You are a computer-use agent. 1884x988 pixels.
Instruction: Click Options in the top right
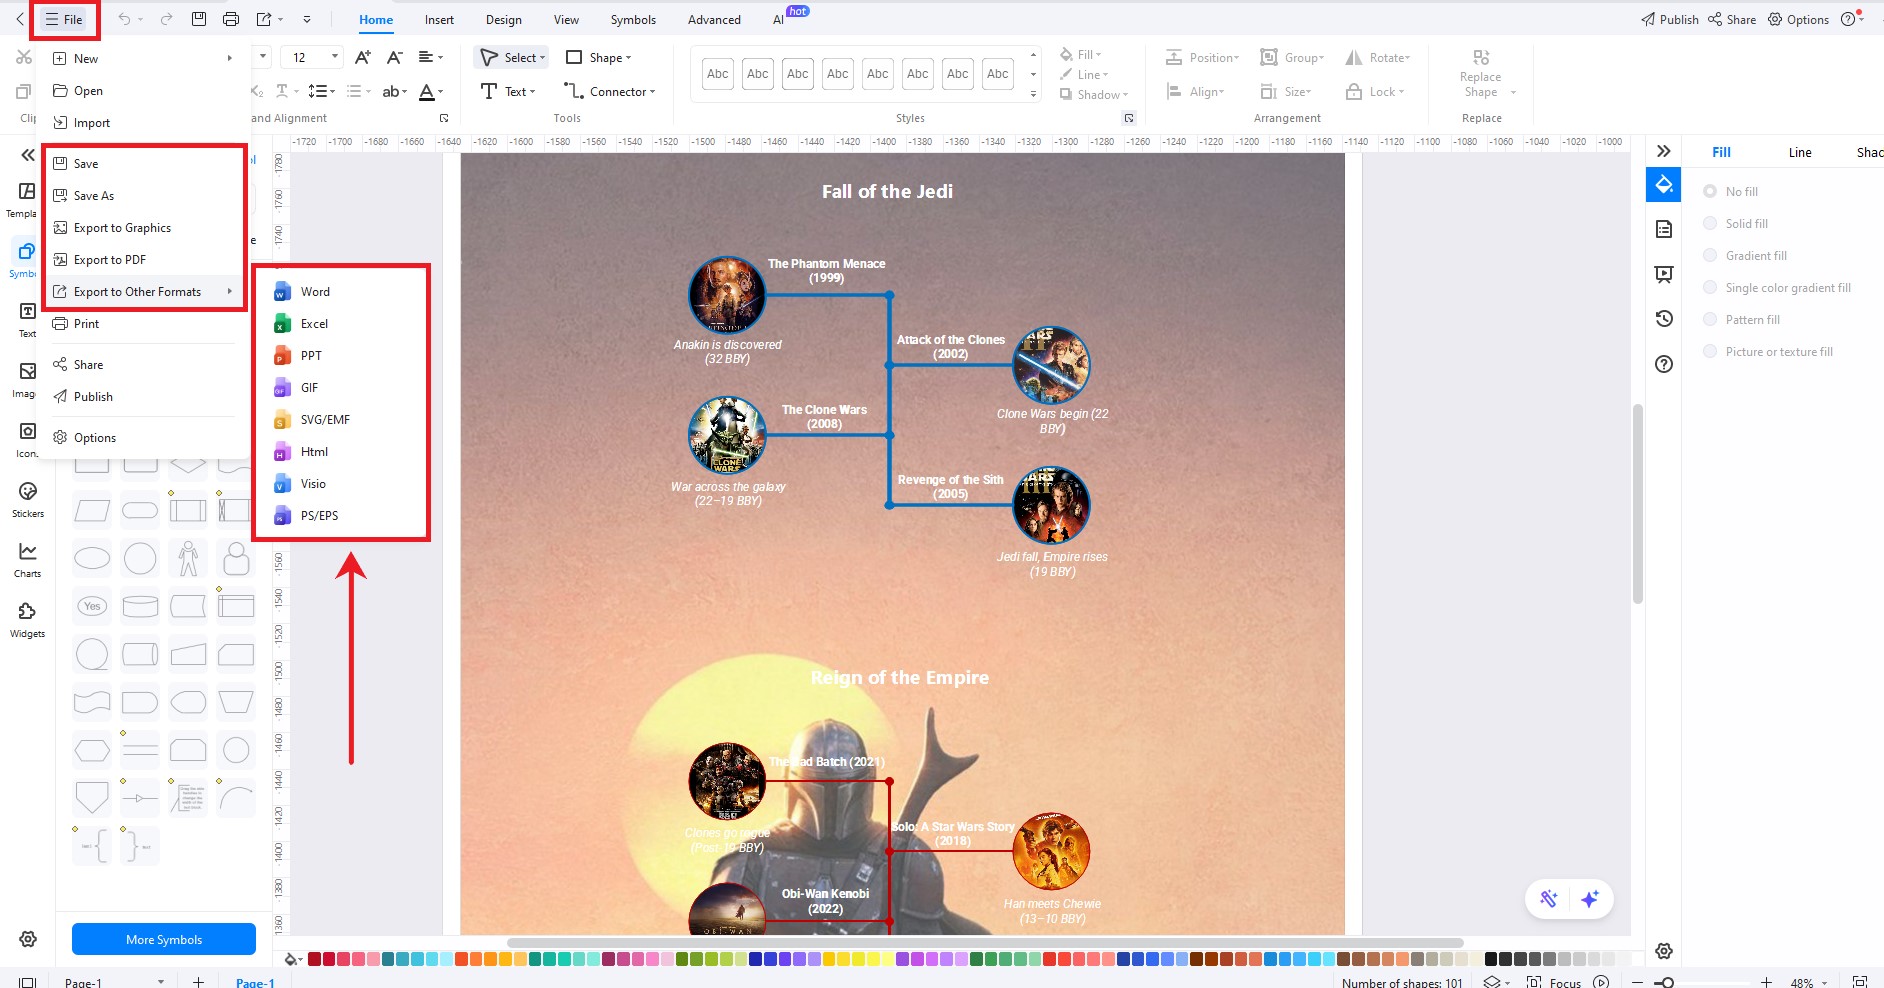[x=1798, y=19]
